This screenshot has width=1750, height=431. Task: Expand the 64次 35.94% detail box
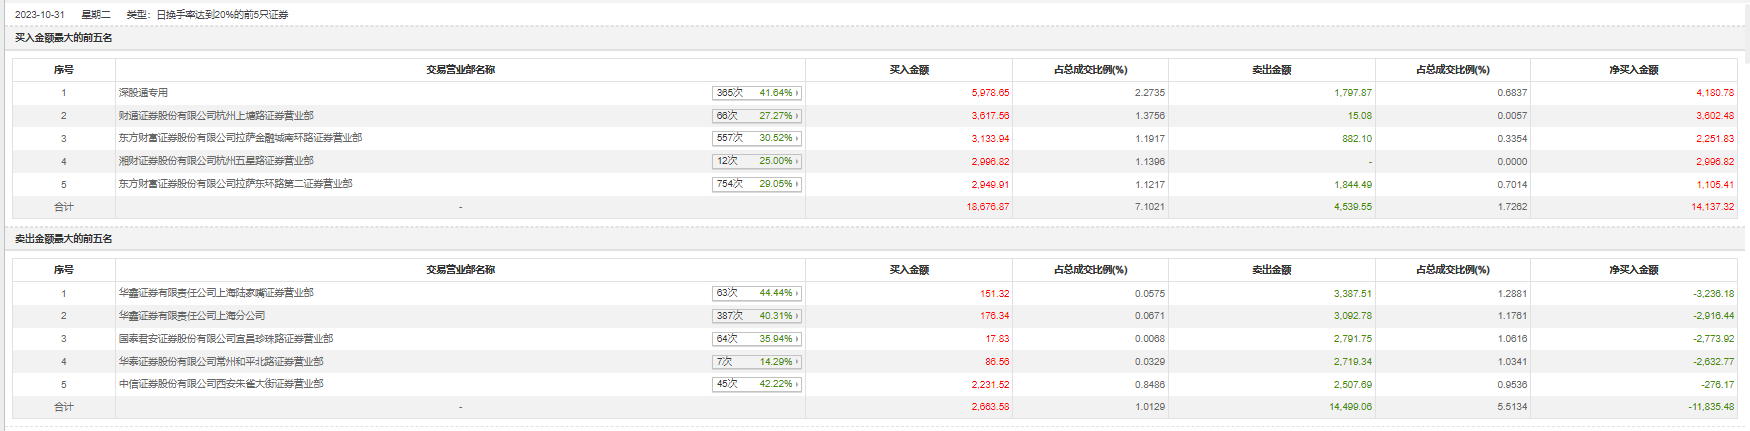tap(757, 339)
